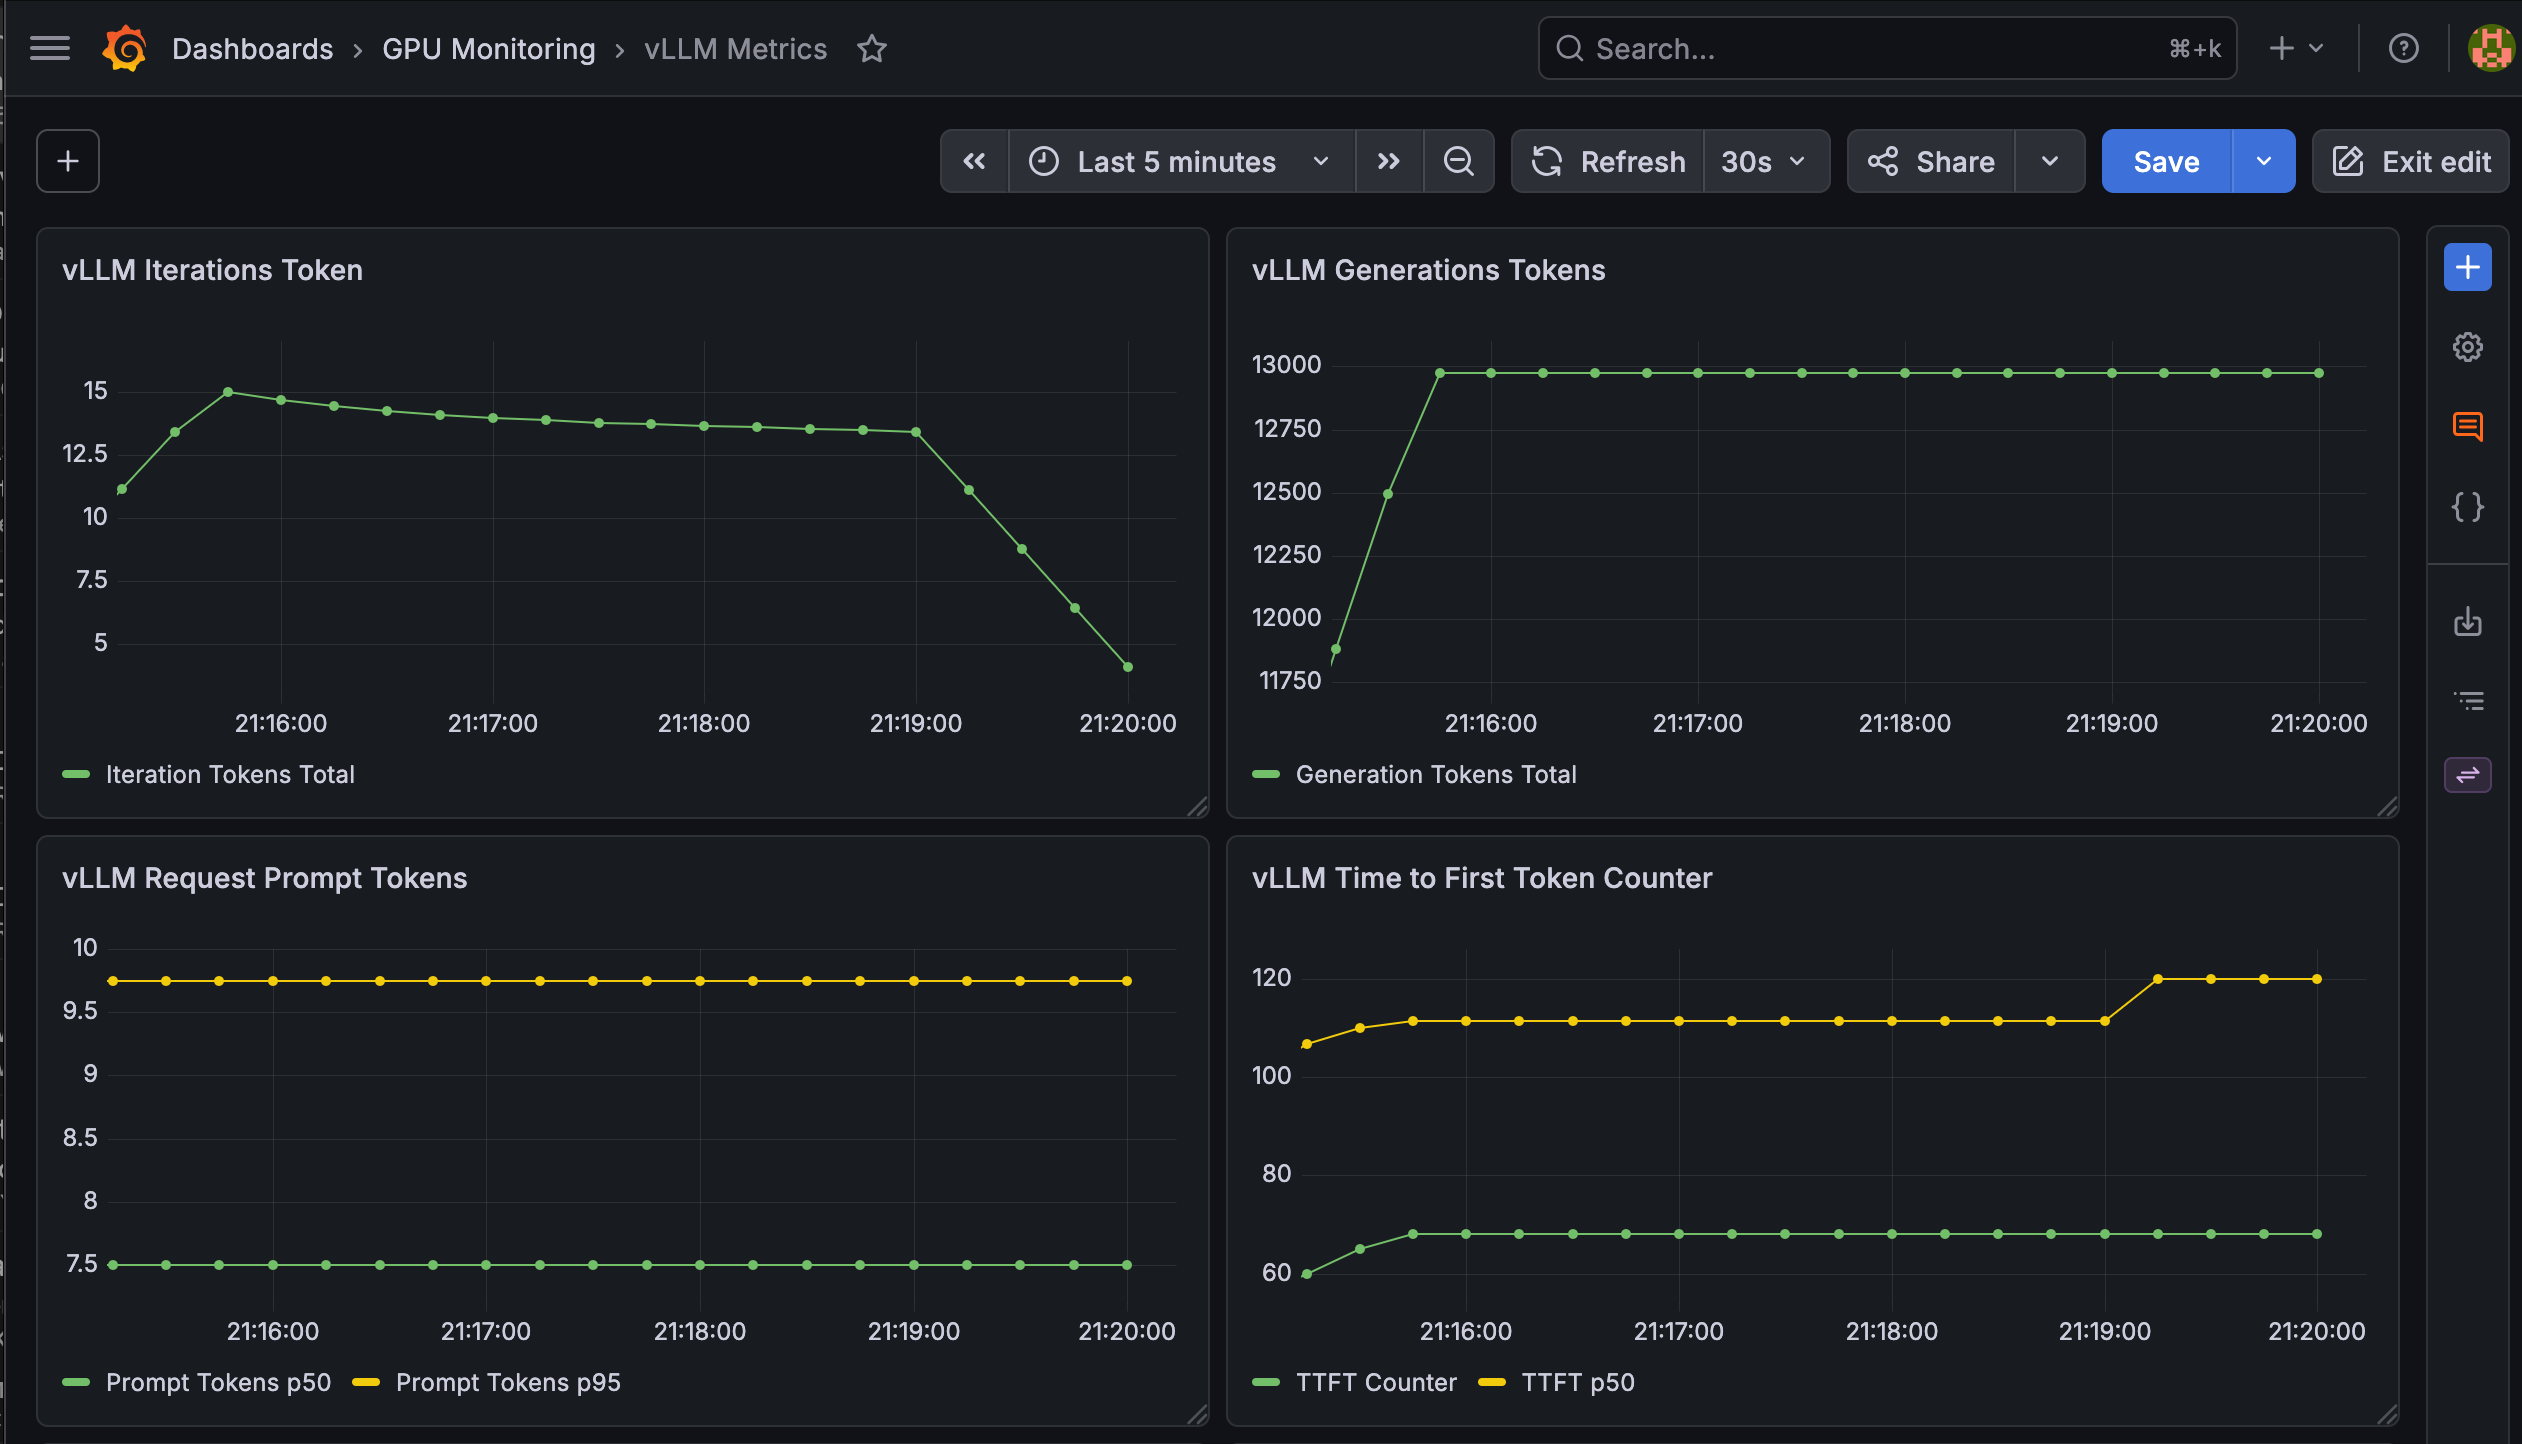Open the JSON model braces icon
This screenshot has height=1444, width=2522.
pos(2467,507)
